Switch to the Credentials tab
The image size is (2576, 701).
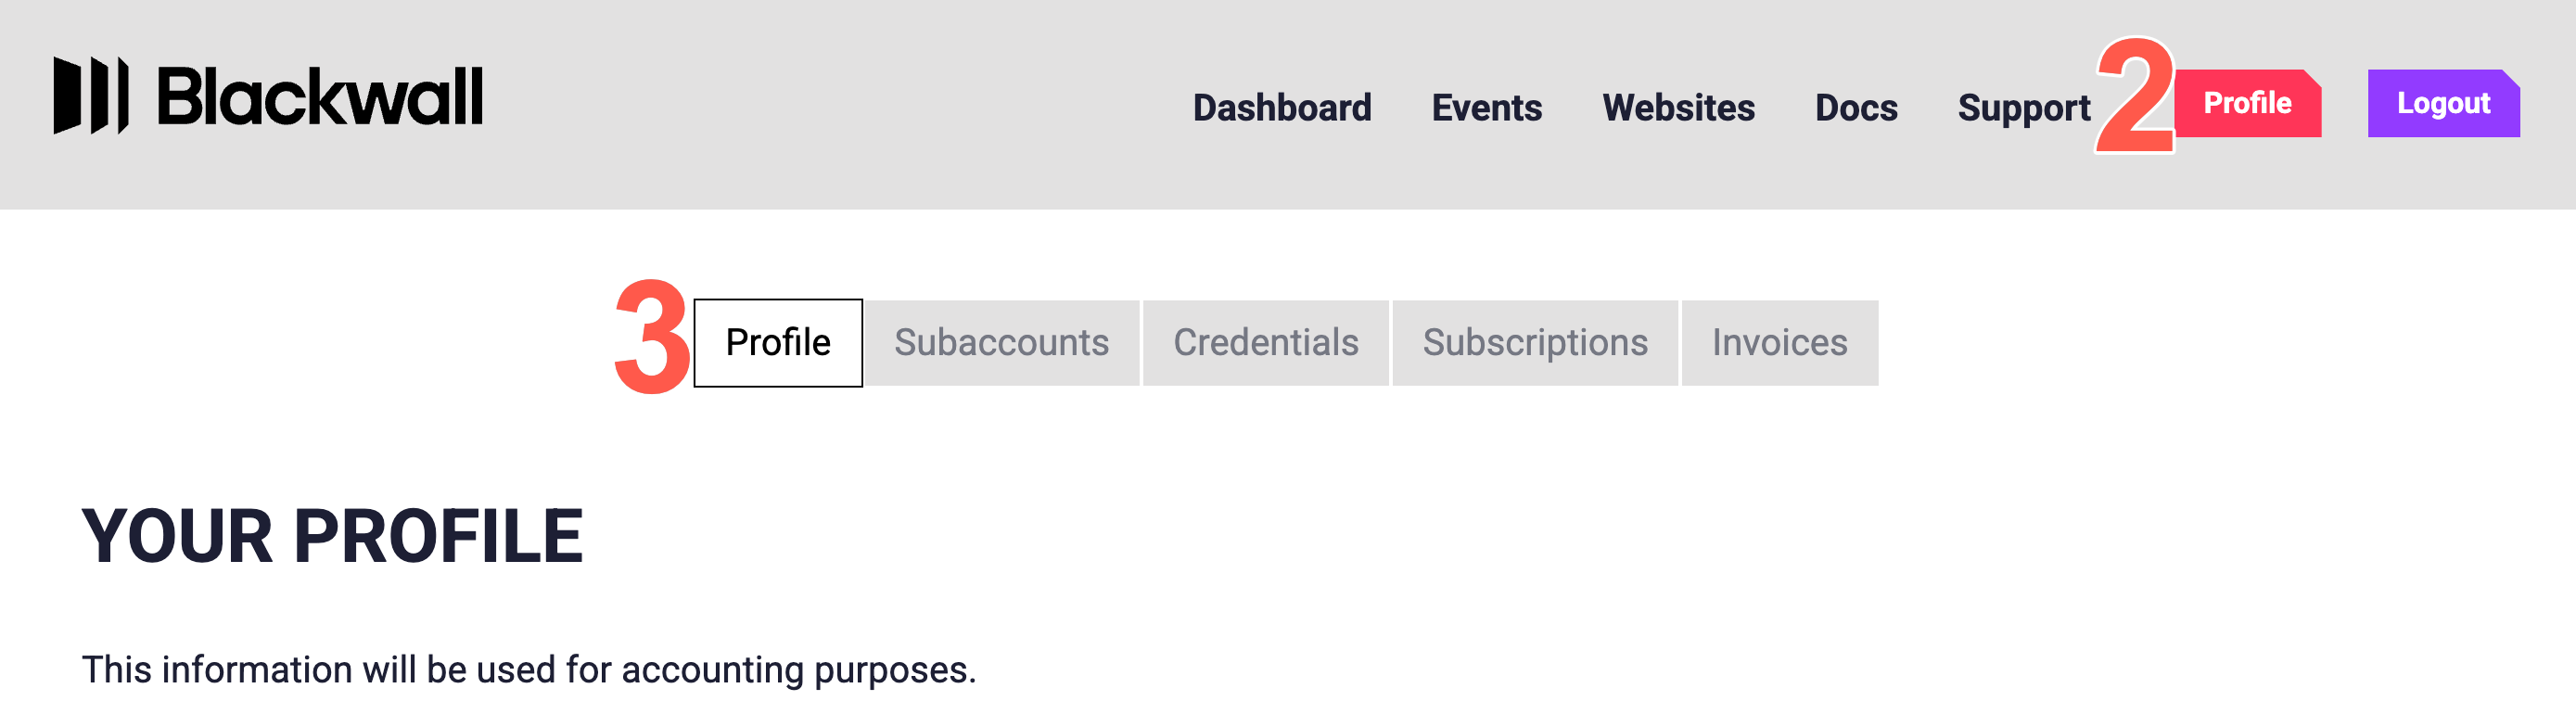tap(1265, 343)
